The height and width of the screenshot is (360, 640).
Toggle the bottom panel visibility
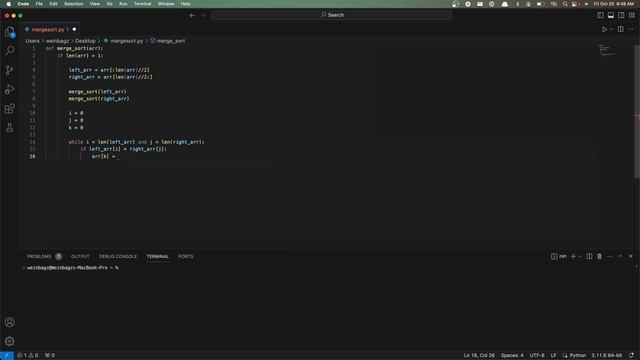click(611, 15)
